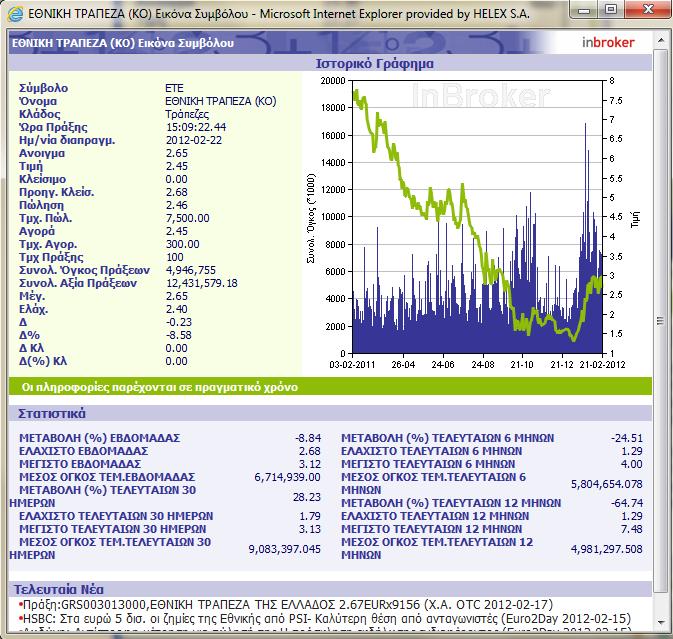Click 12-month maximum value 7.48
673x639 pixels.
click(x=632, y=529)
